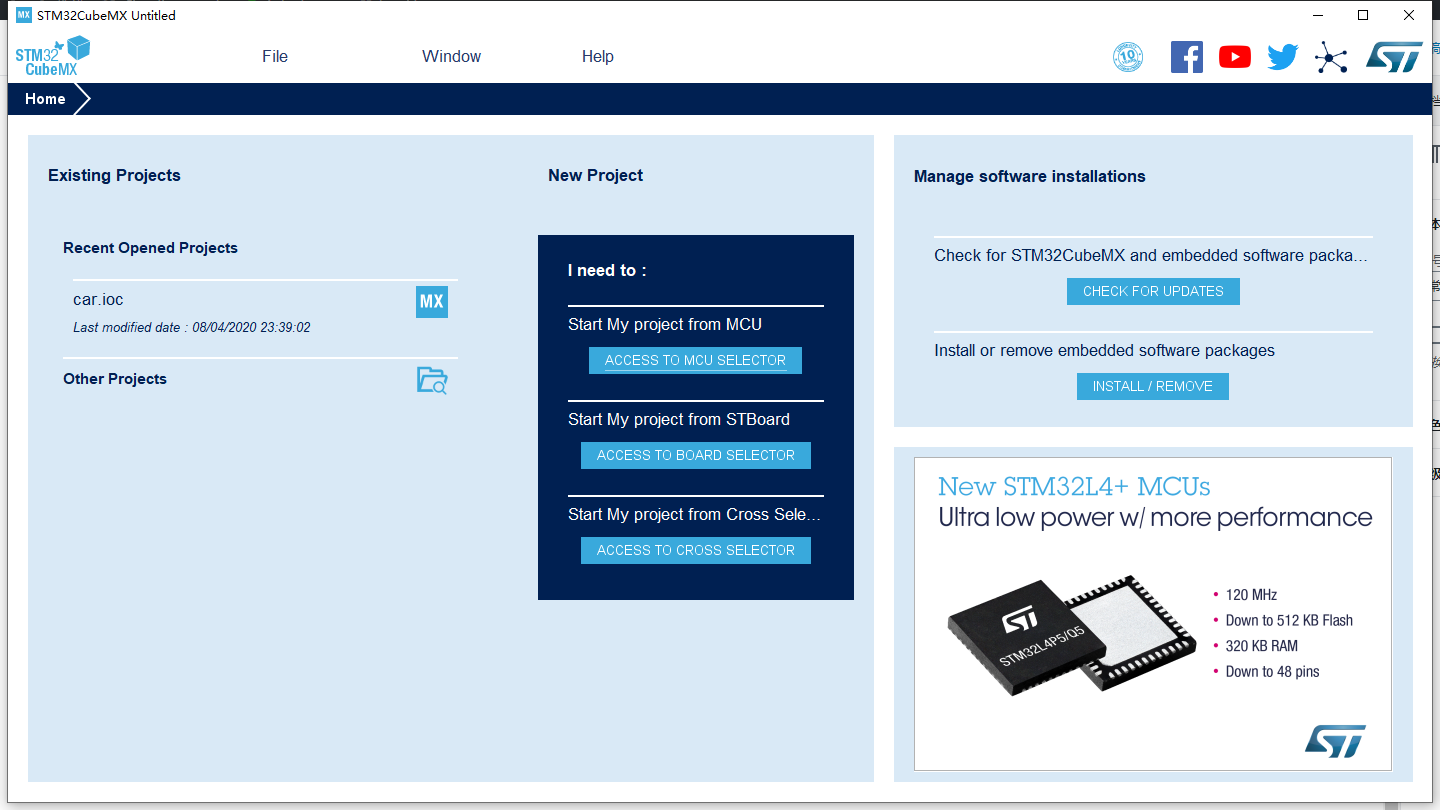This screenshot has height=810, width=1440.
Task: Select the Home breadcrumb tab
Action: [44, 98]
